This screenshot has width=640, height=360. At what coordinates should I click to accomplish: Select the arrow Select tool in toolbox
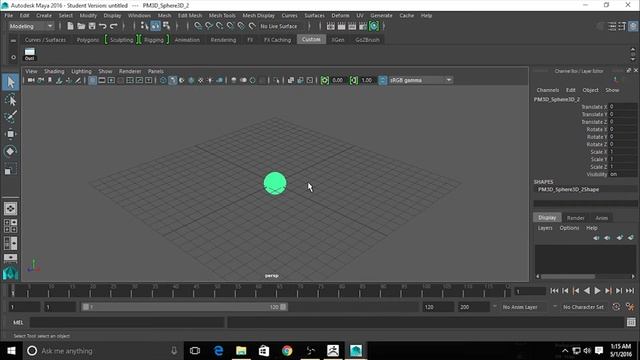10,82
